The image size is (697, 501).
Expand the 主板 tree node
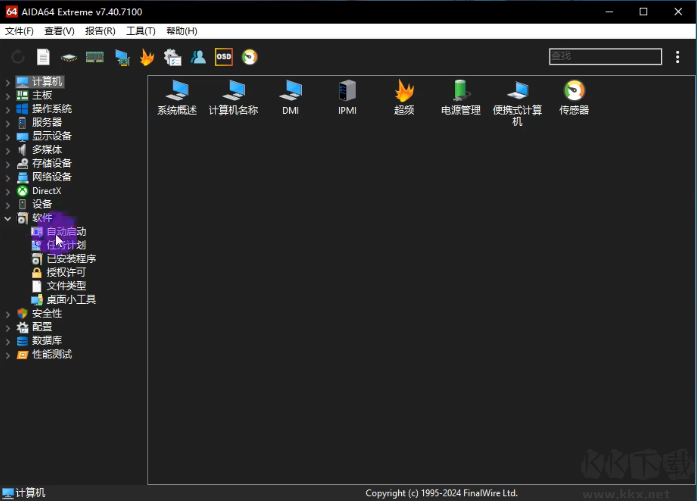pyautogui.click(x=8, y=96)
